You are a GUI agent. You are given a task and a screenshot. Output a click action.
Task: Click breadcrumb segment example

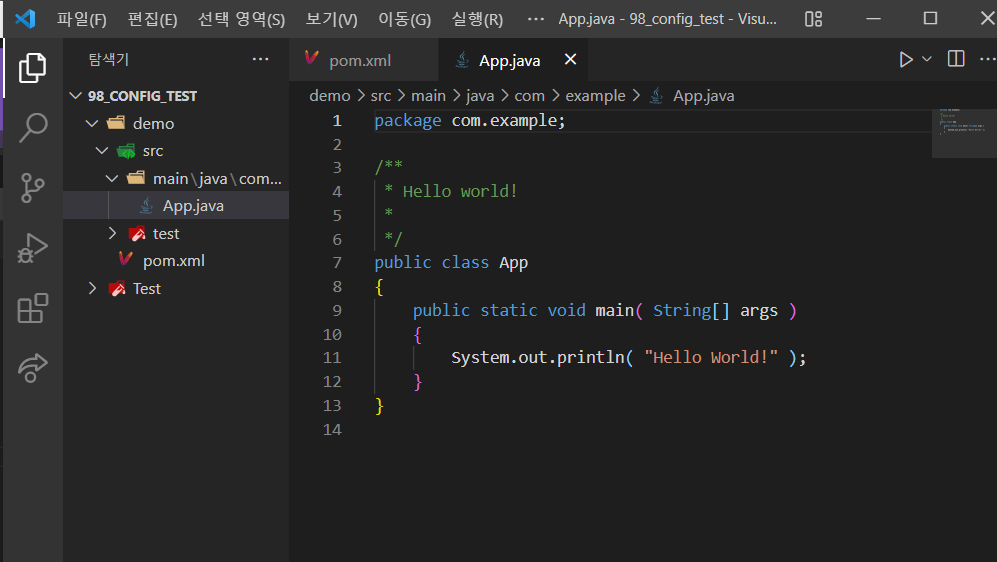point(595,96)
